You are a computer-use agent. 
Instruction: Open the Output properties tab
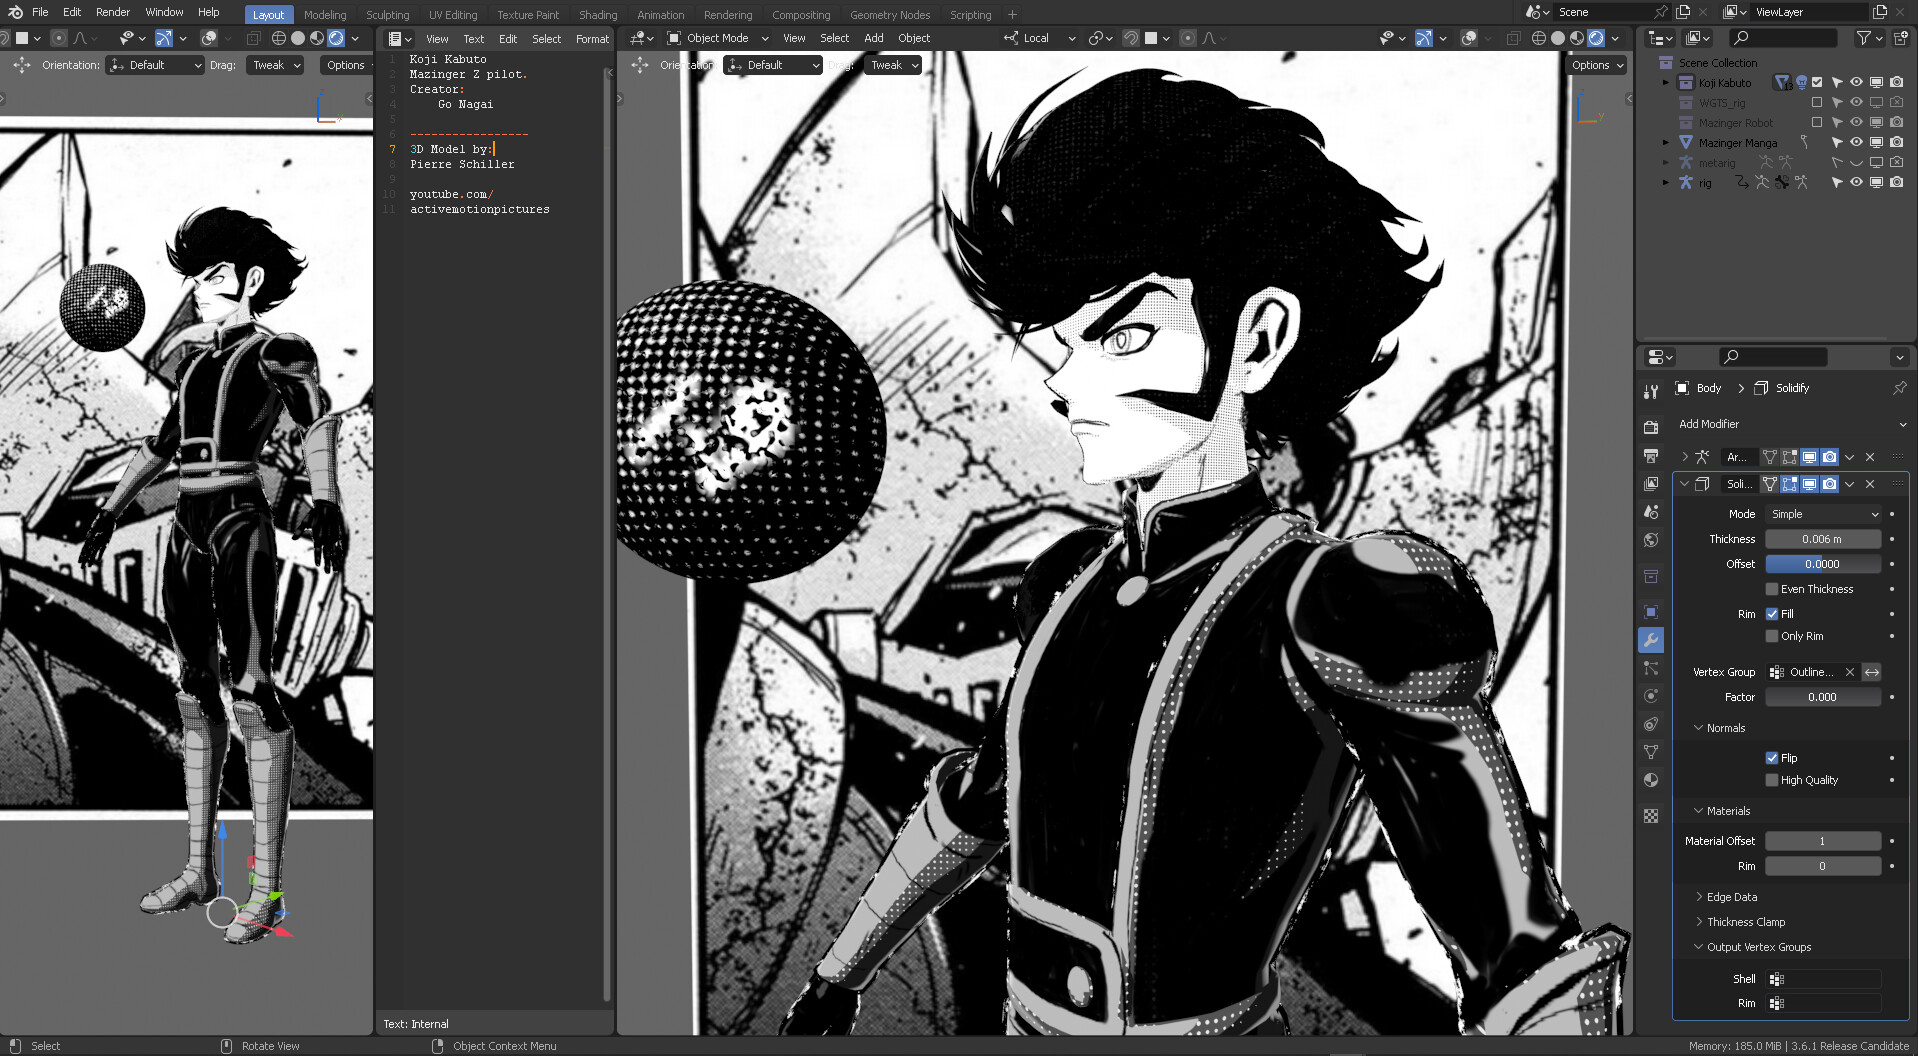(1651, 455)
